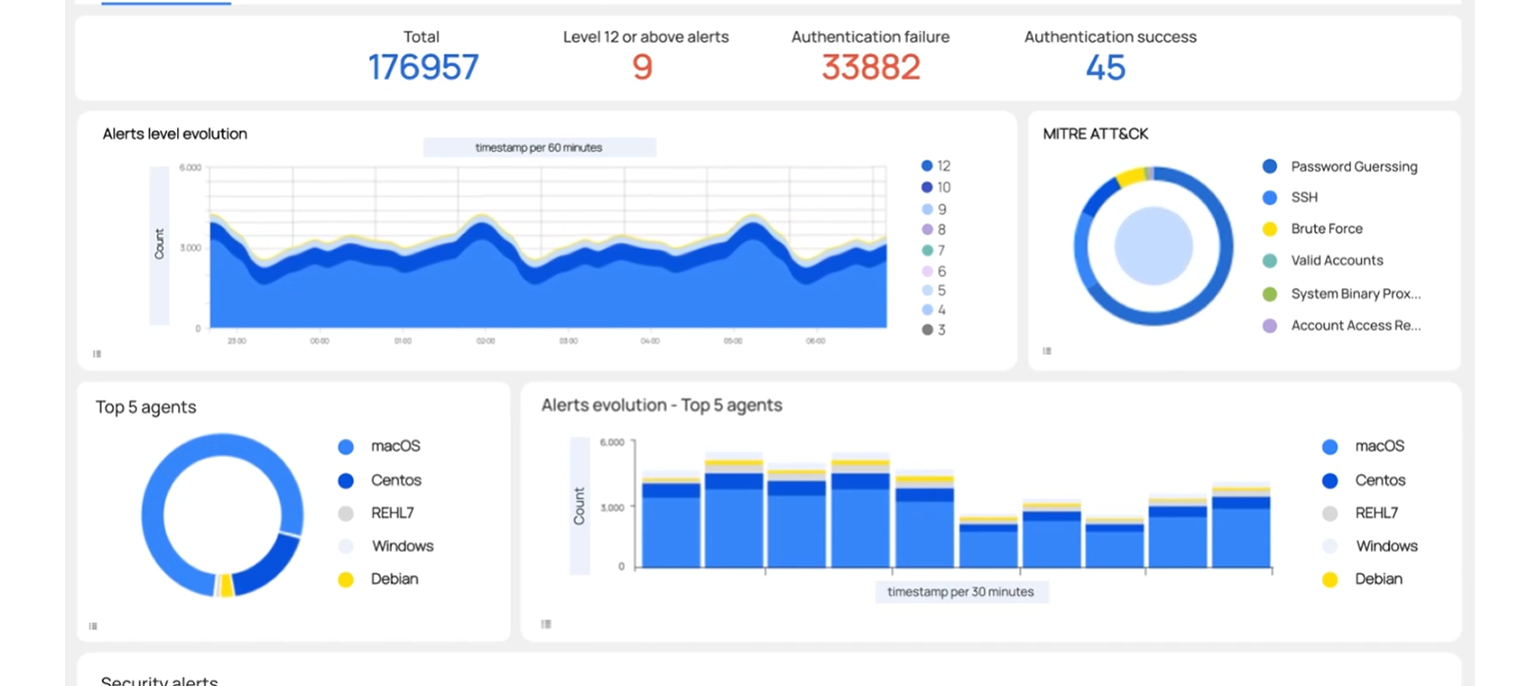Click the Password Guessing legend dot
The width and height of the screenshot is (1540, 686).
(x=1270, y=167)
